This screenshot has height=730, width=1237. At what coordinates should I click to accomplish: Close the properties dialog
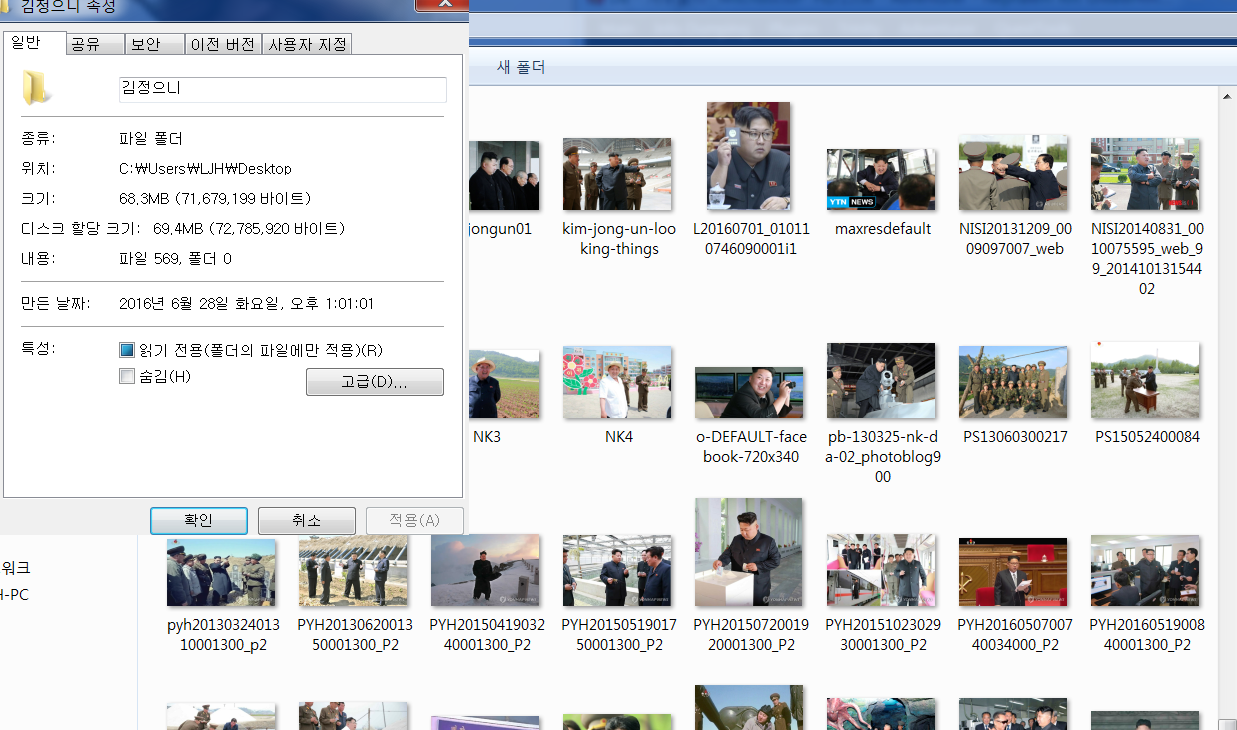[441, 5]
